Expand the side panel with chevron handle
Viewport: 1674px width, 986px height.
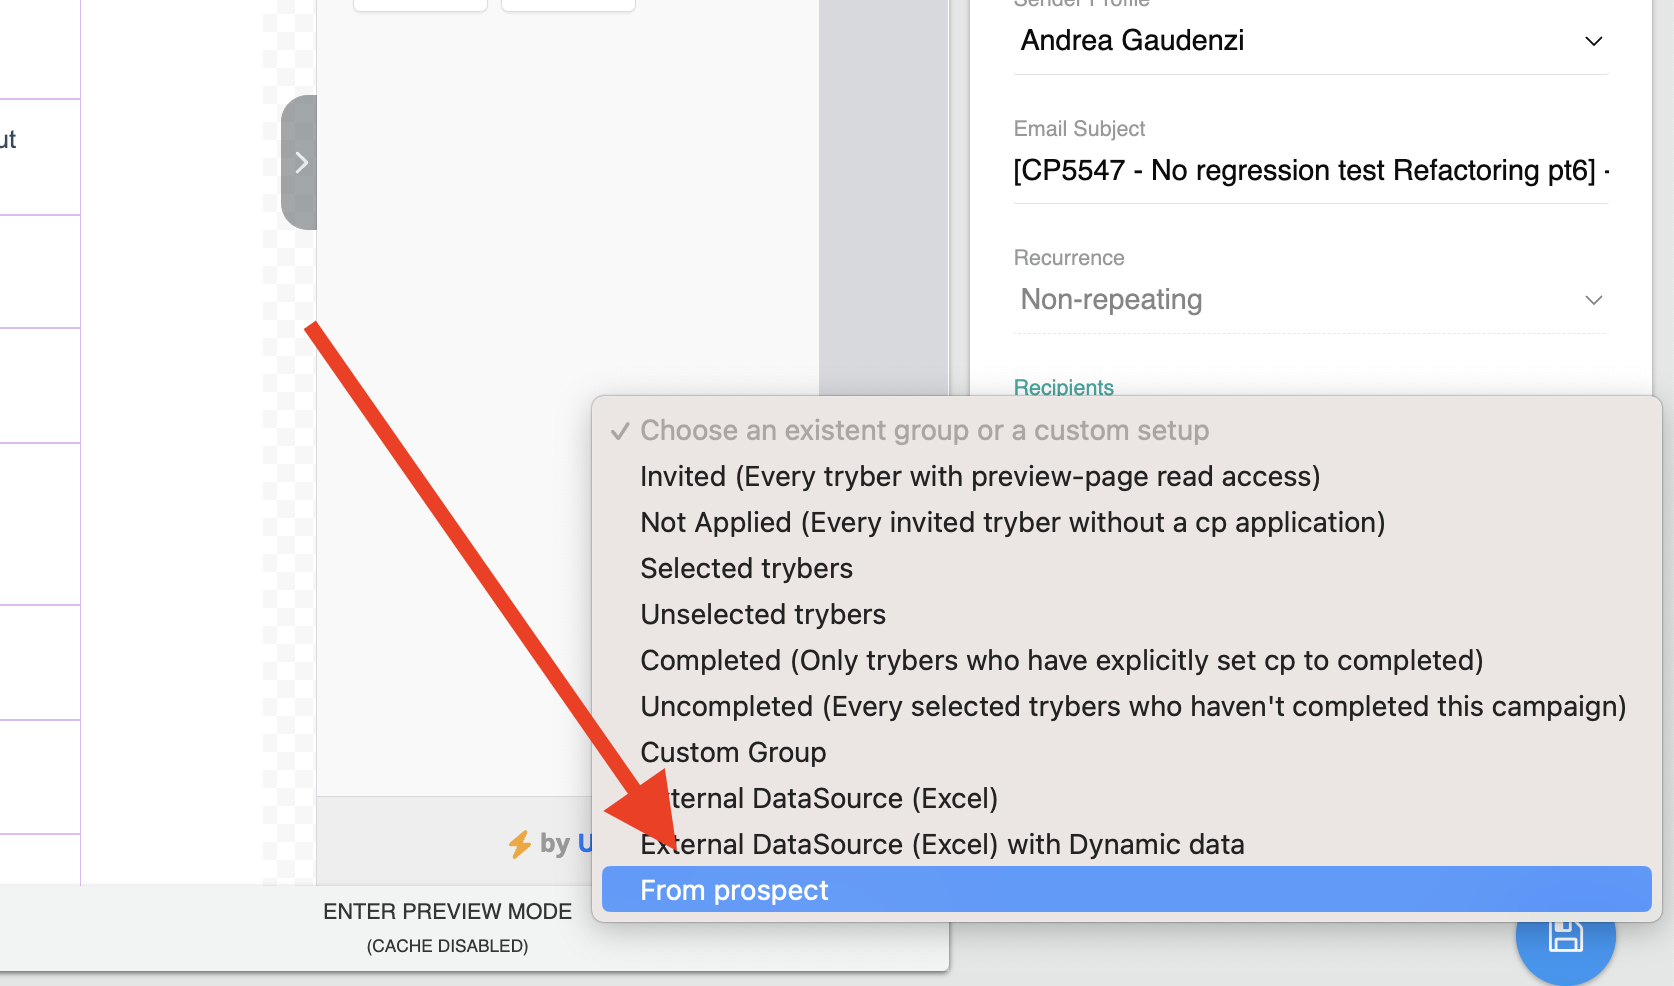[299, 163]
